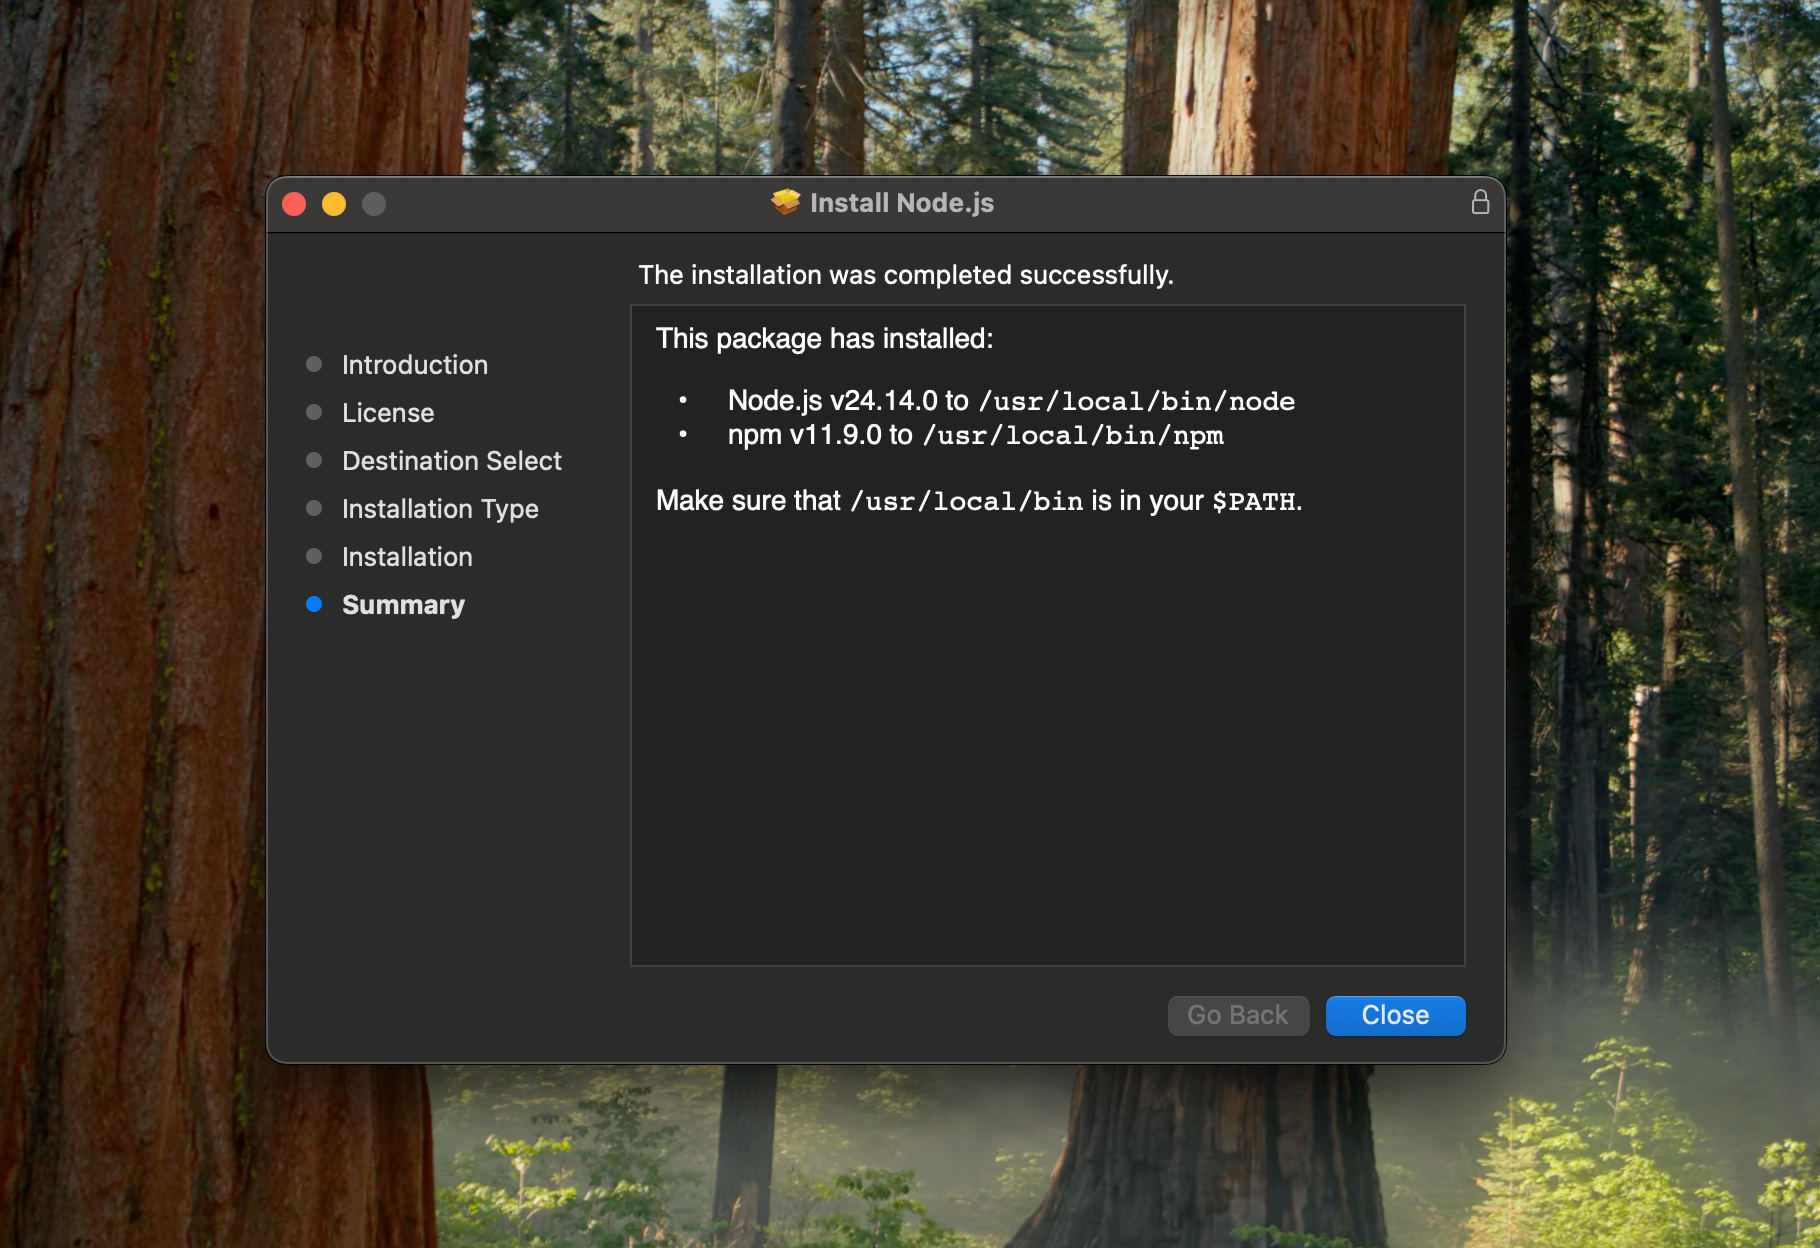Click the red close window button
This screenshot has height=1248, width=1820.
tap(294, 204)
